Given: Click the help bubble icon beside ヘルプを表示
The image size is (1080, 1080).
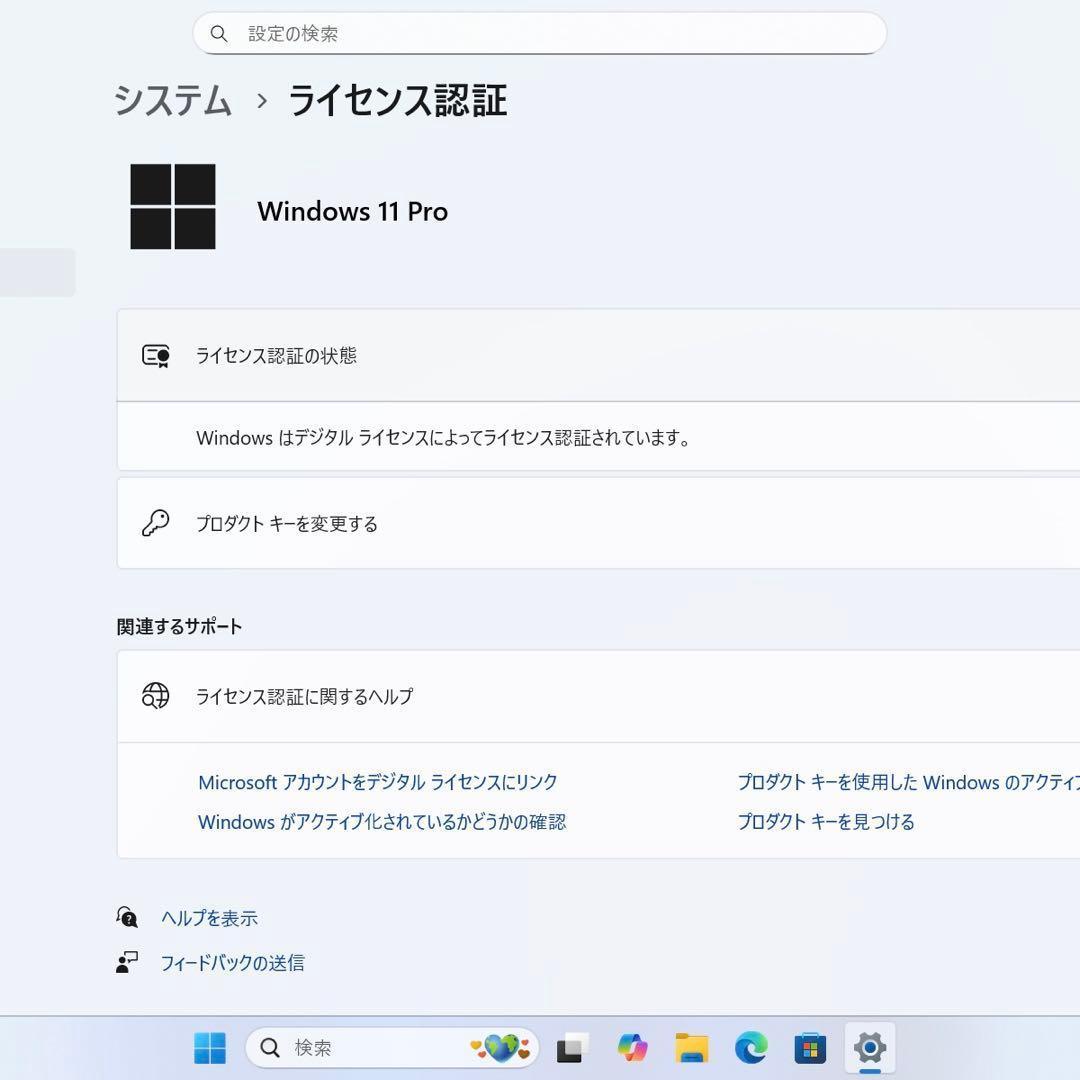Looking at the screenshot, I should [127, 917].
